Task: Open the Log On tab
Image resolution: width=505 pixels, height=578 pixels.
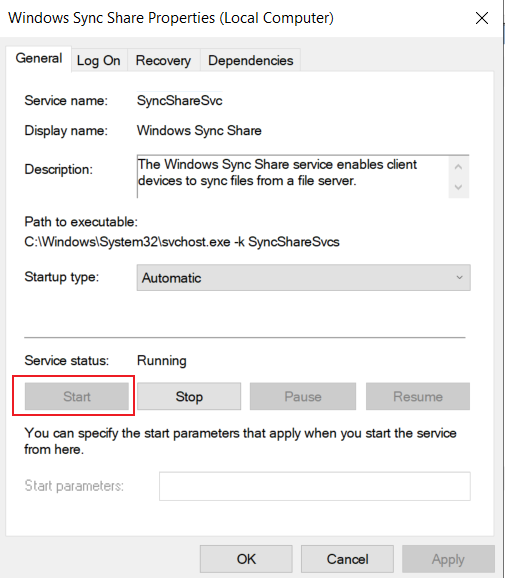Action: [x=98, y=60]
